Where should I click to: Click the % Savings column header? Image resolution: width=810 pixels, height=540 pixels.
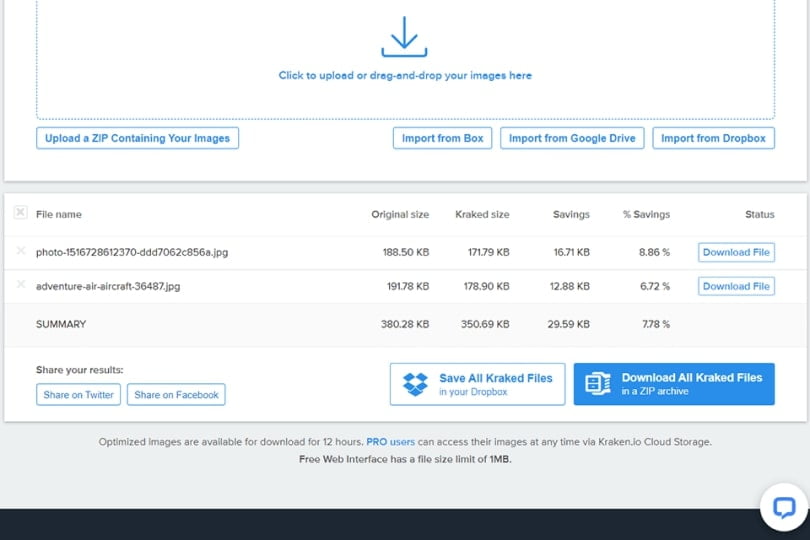646,214
